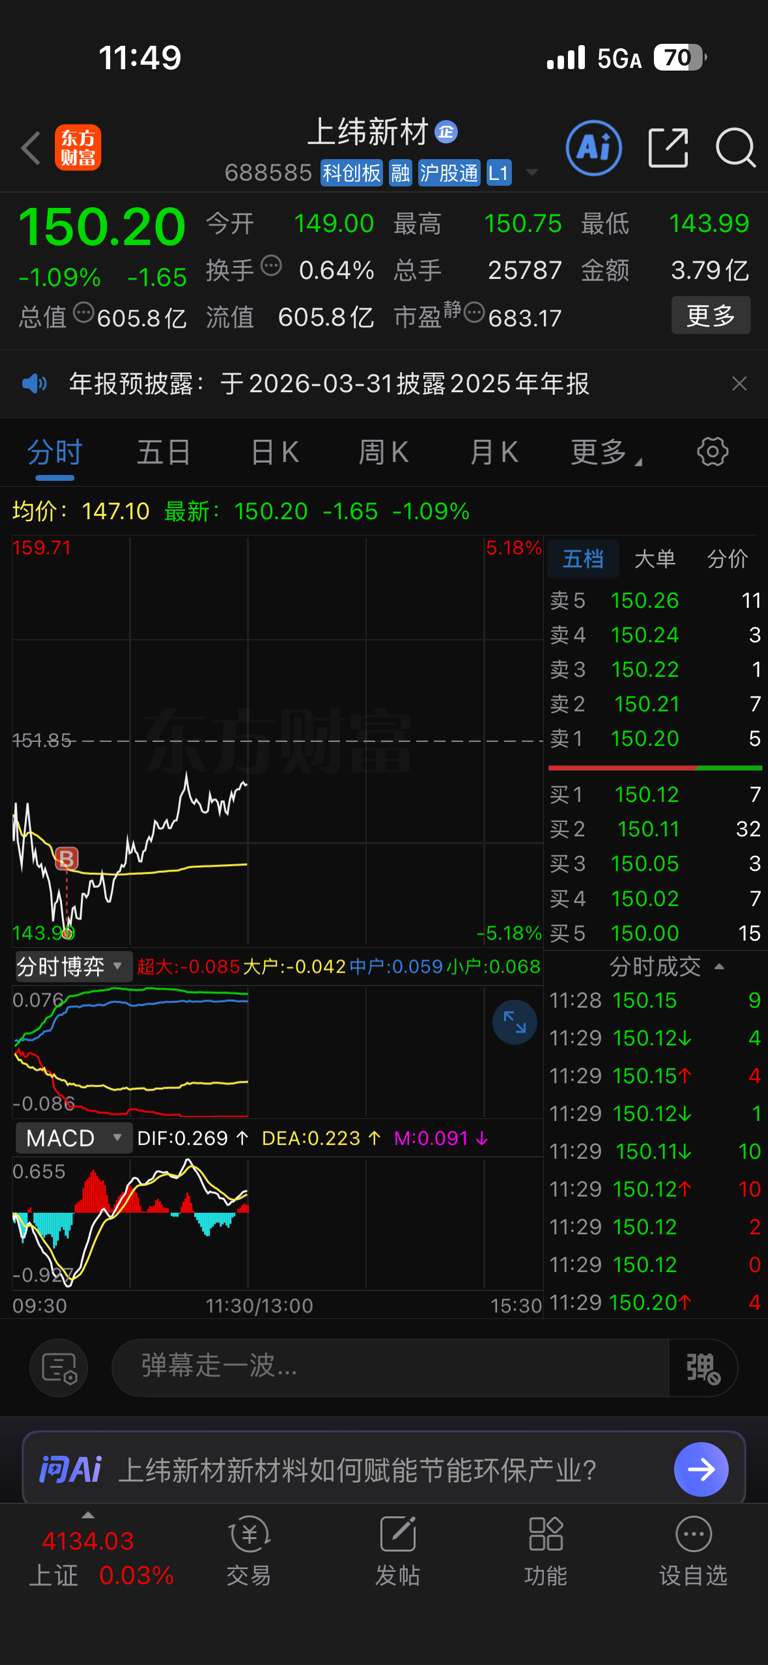Screen dimensions: 769x1665
Task: Tap the 买5 150.00 order row
Action: 655,933
